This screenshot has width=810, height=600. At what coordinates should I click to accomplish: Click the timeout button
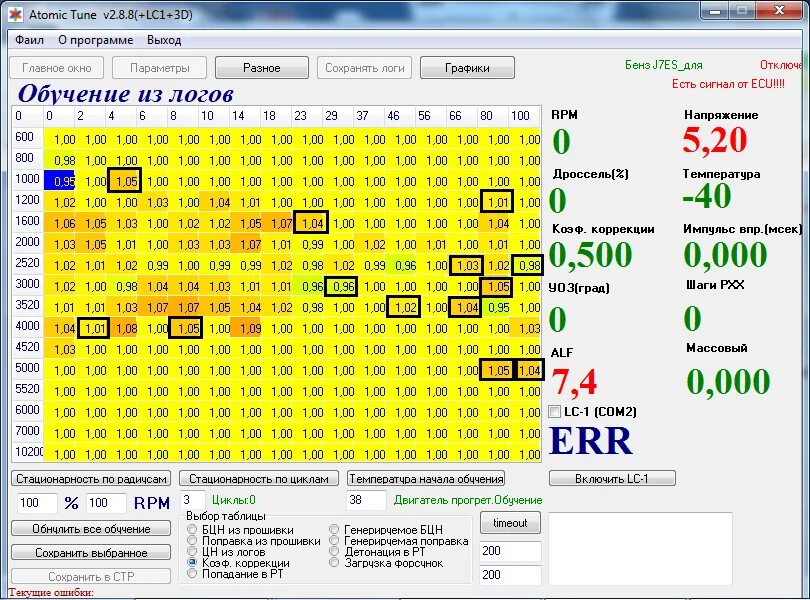[x=509, y=522]
